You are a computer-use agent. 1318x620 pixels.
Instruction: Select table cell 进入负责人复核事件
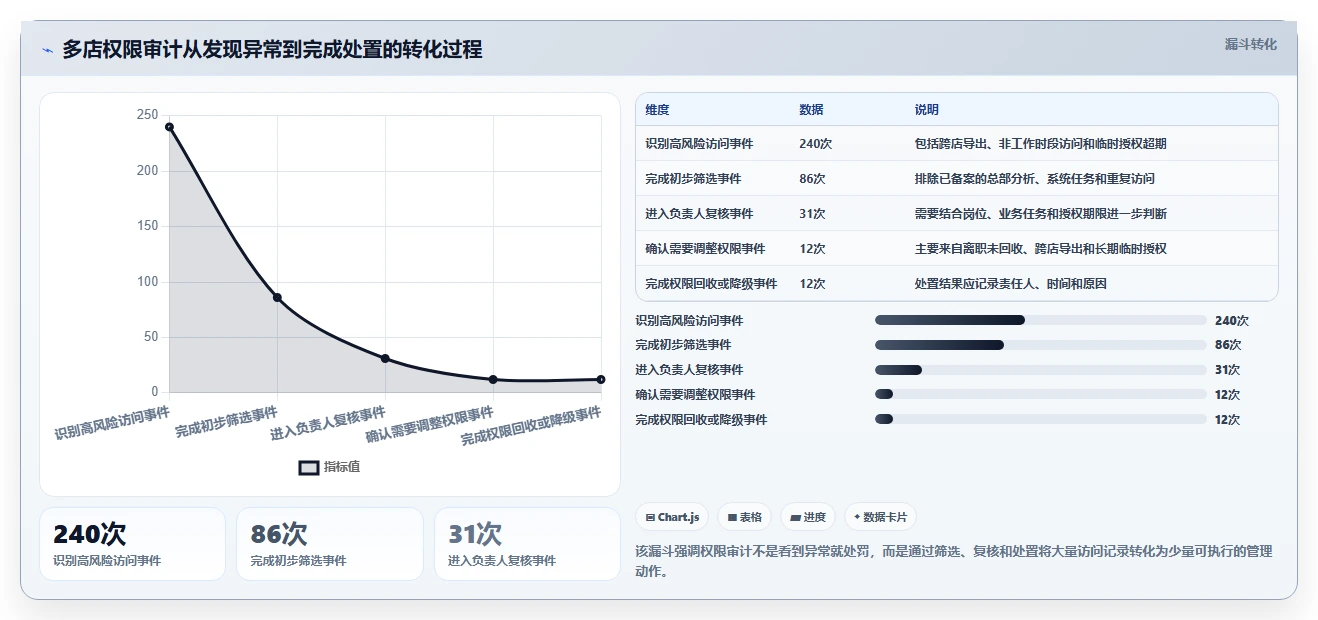pos(700,214)
